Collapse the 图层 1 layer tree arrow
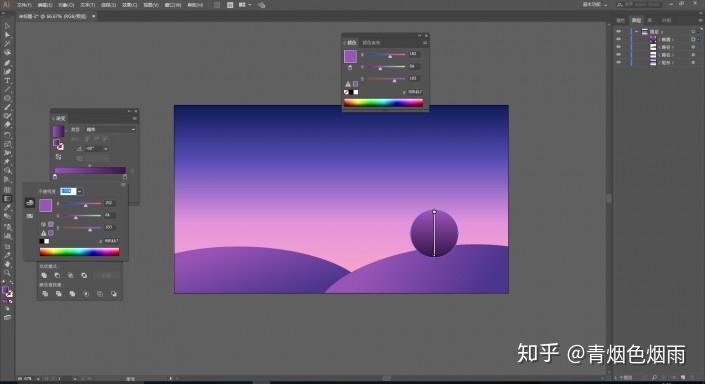 coord(636,31)
